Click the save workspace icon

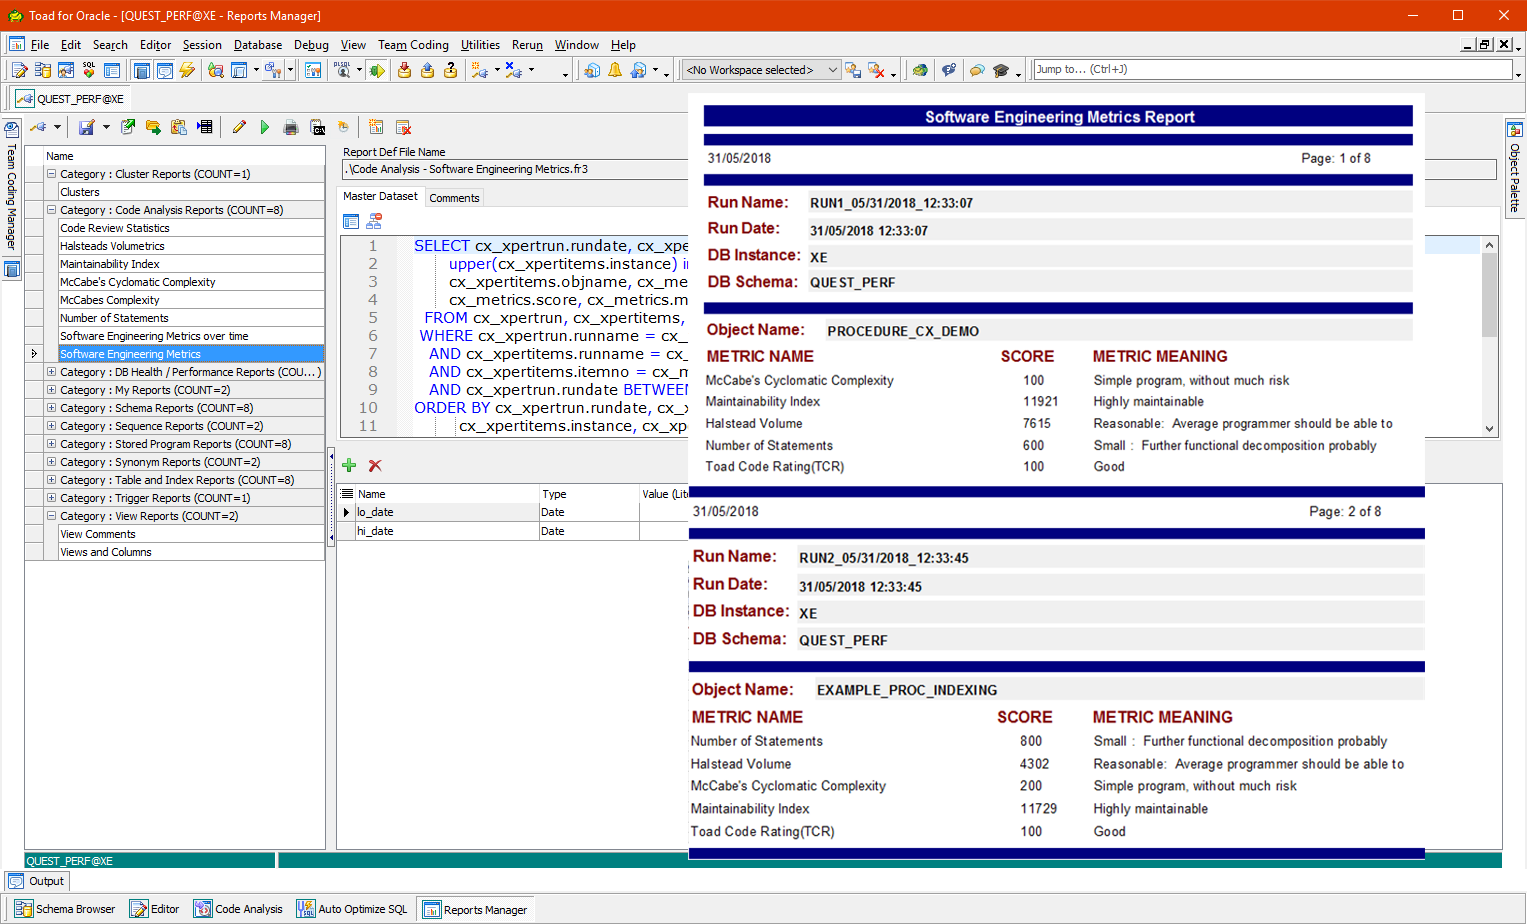coord(853,70)
